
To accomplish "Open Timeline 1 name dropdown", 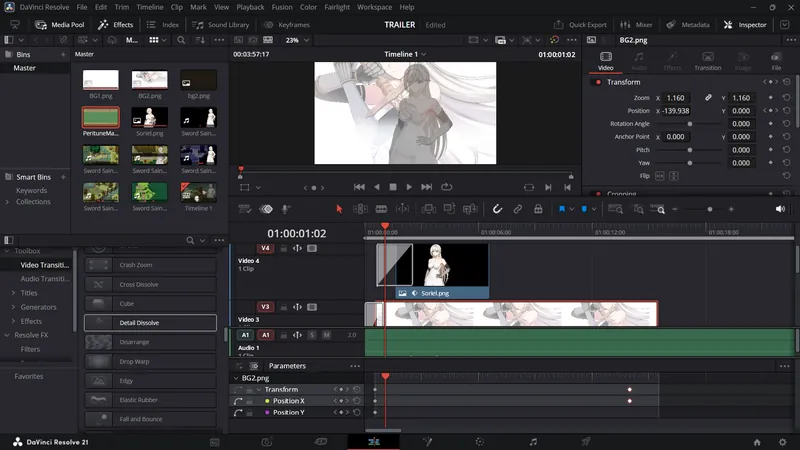I will [405, 54].
